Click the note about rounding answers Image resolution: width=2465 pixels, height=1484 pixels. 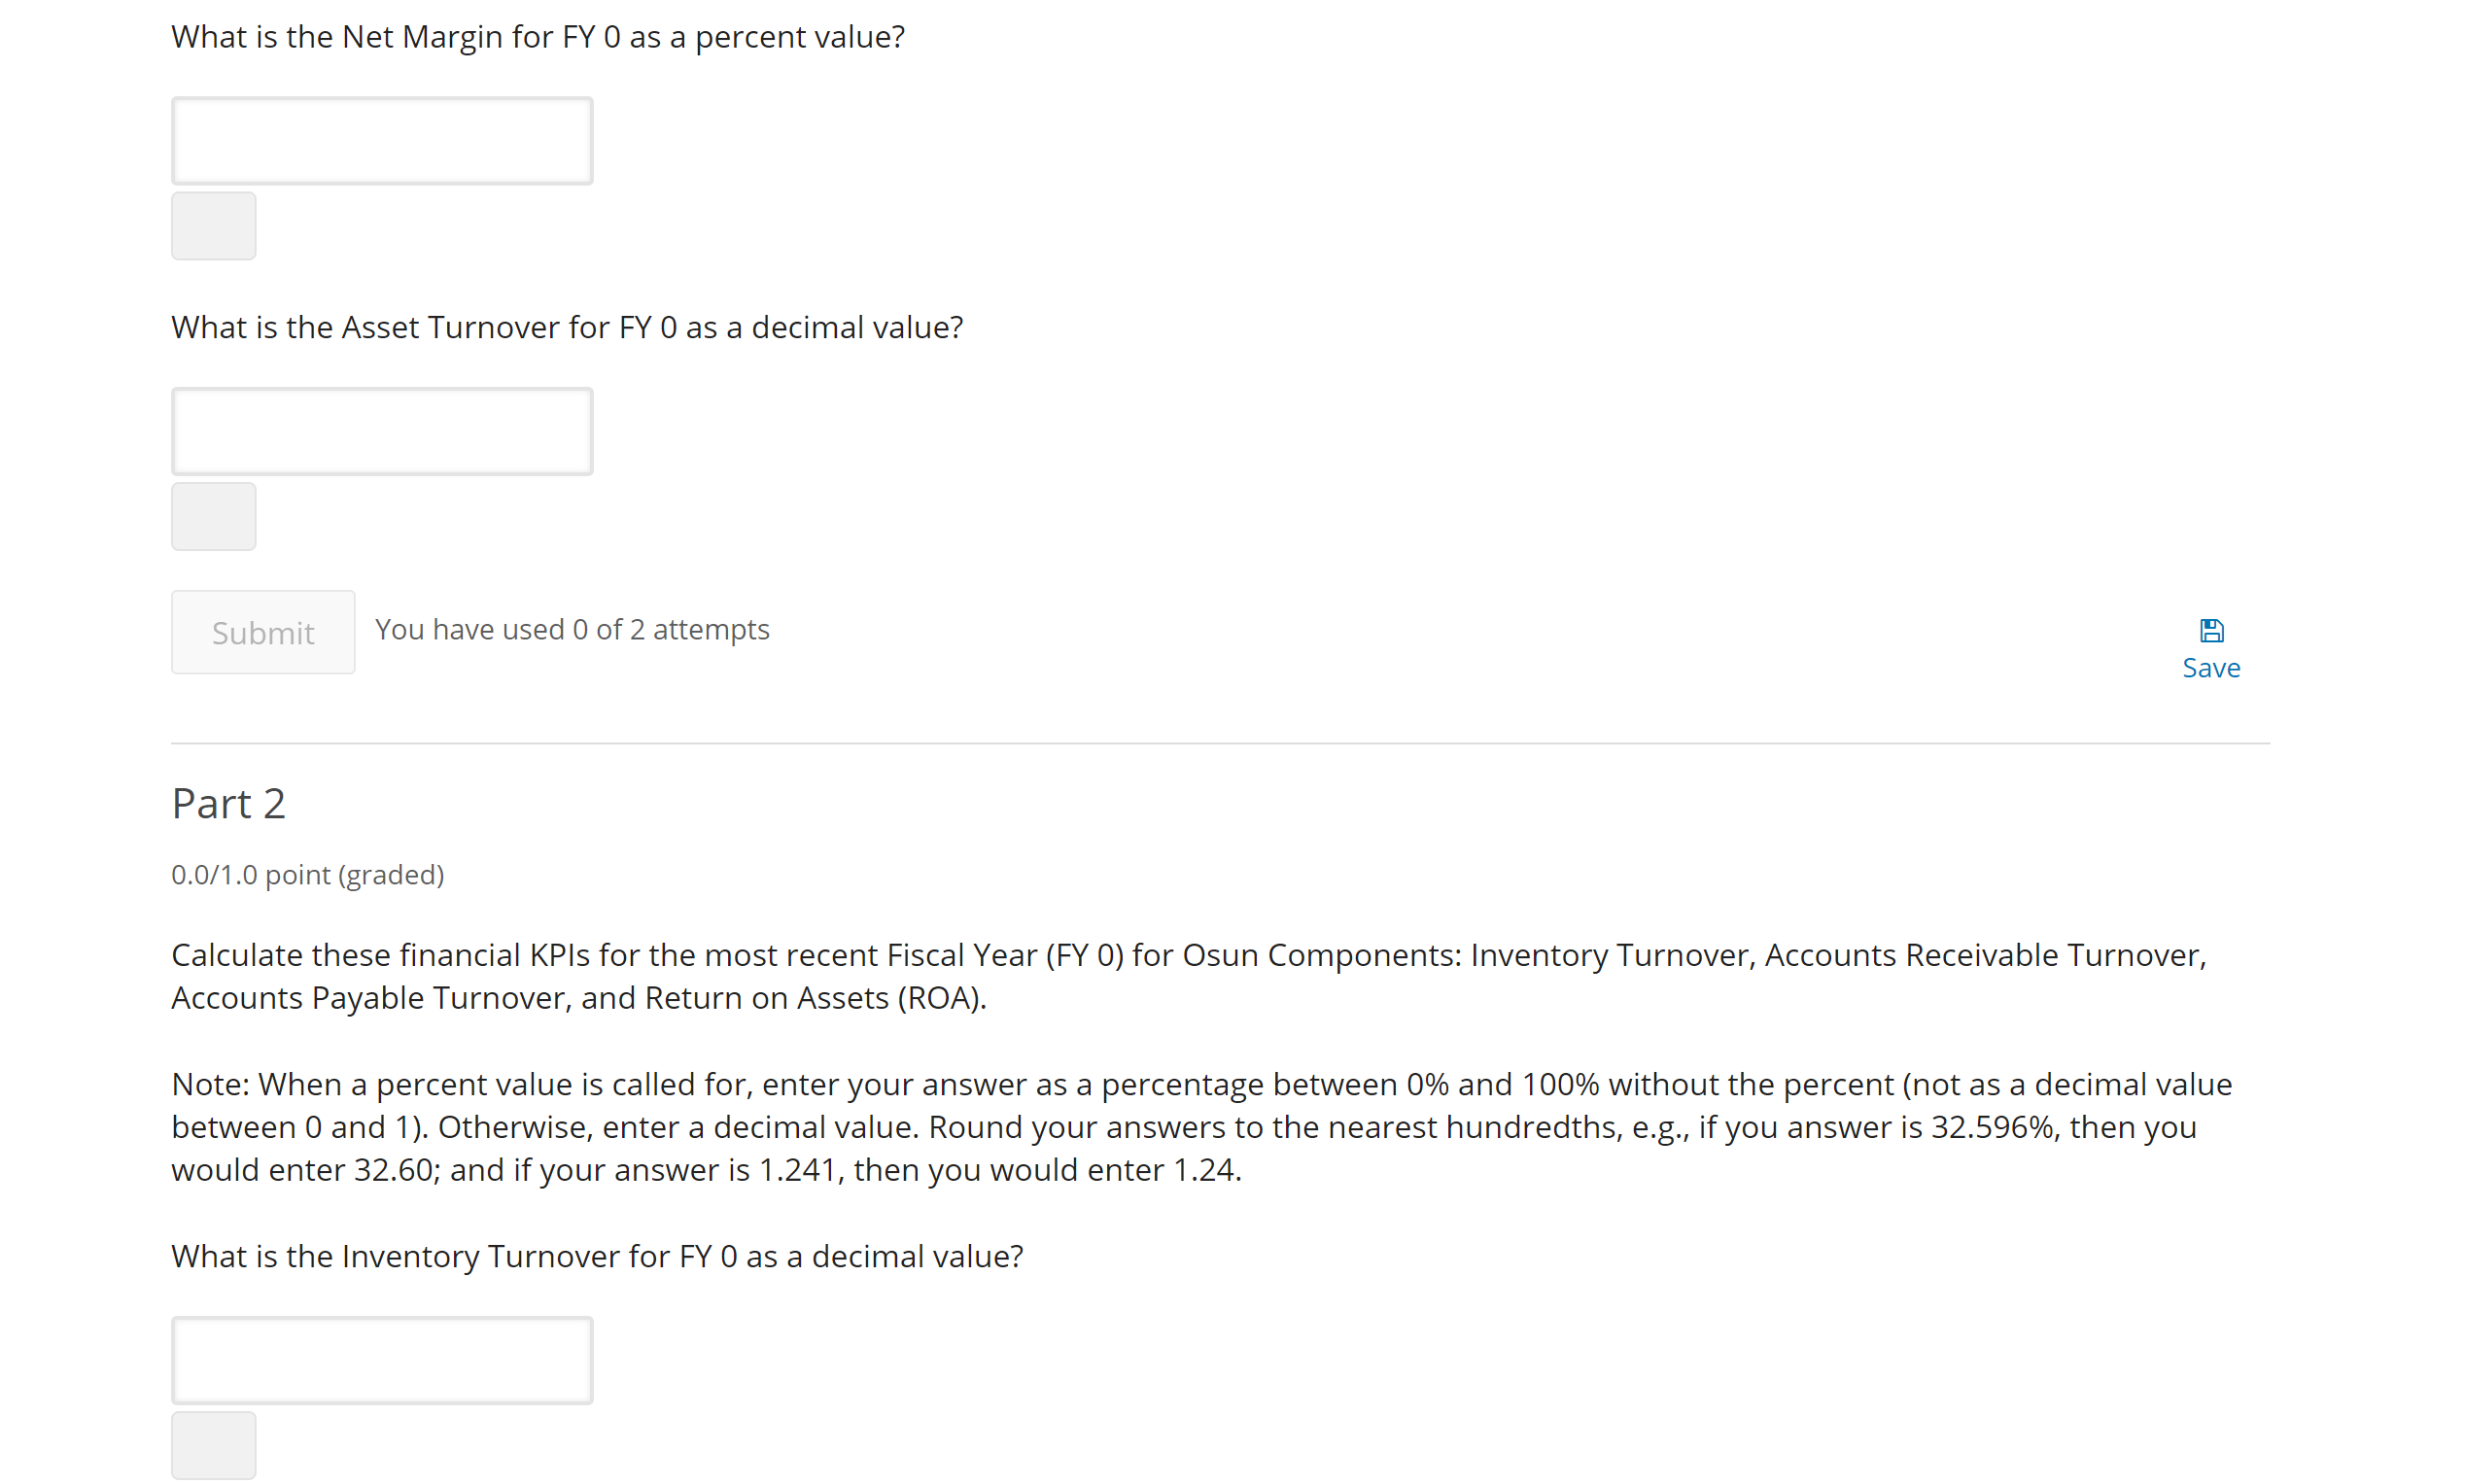tap(1200, 1126)
